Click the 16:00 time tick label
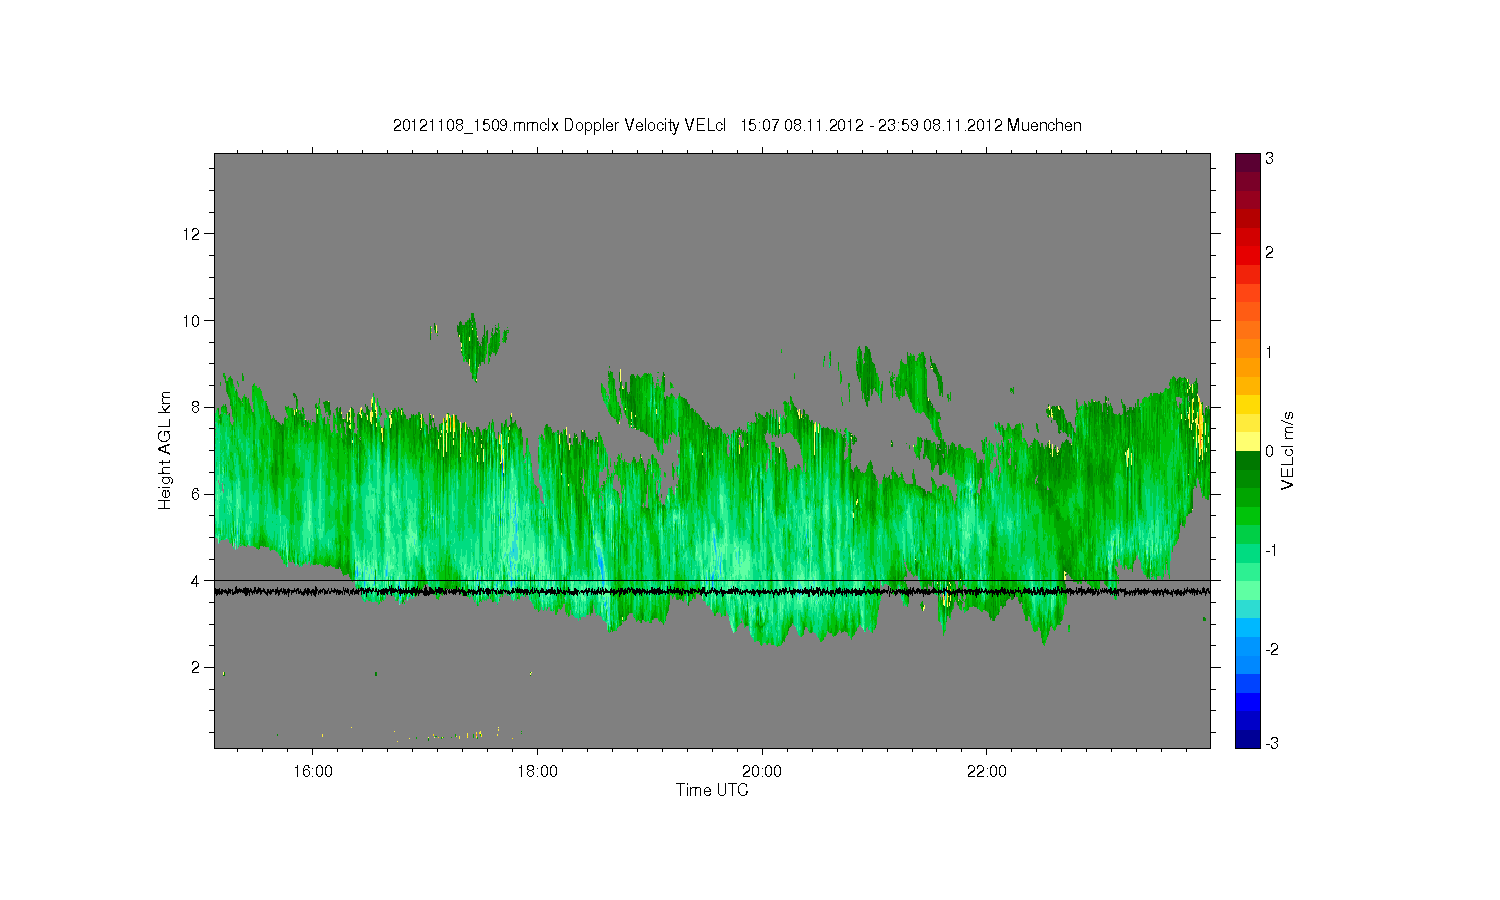 (x=313, y=771)
